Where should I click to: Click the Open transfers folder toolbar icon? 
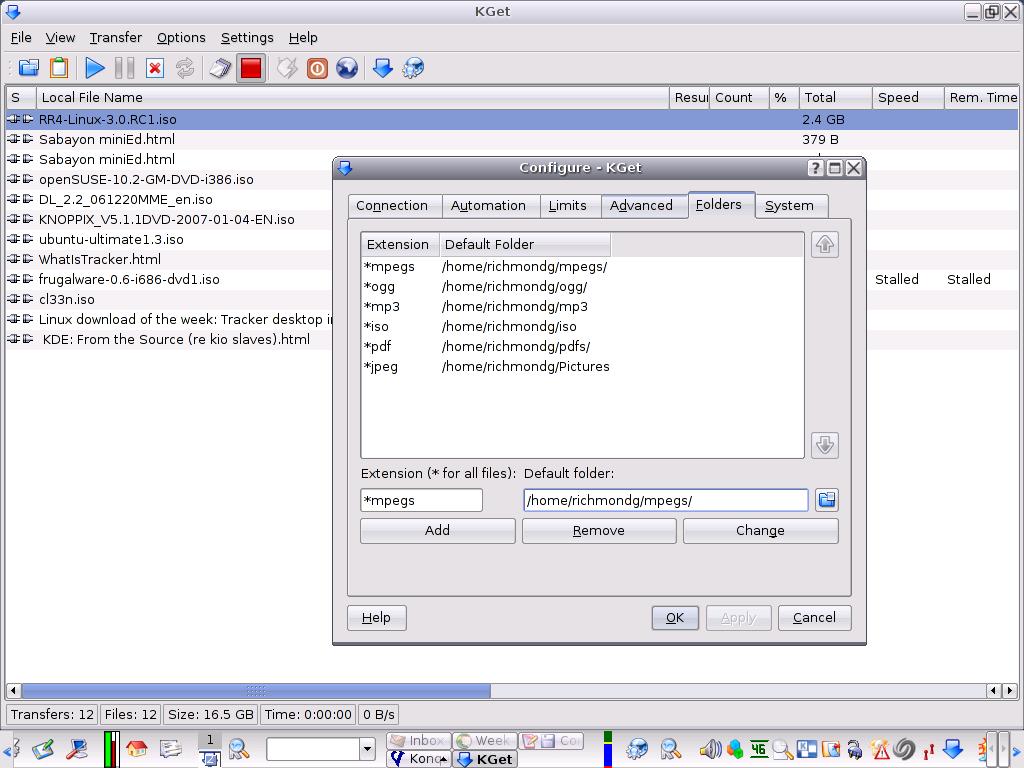(x=29, y=68)
